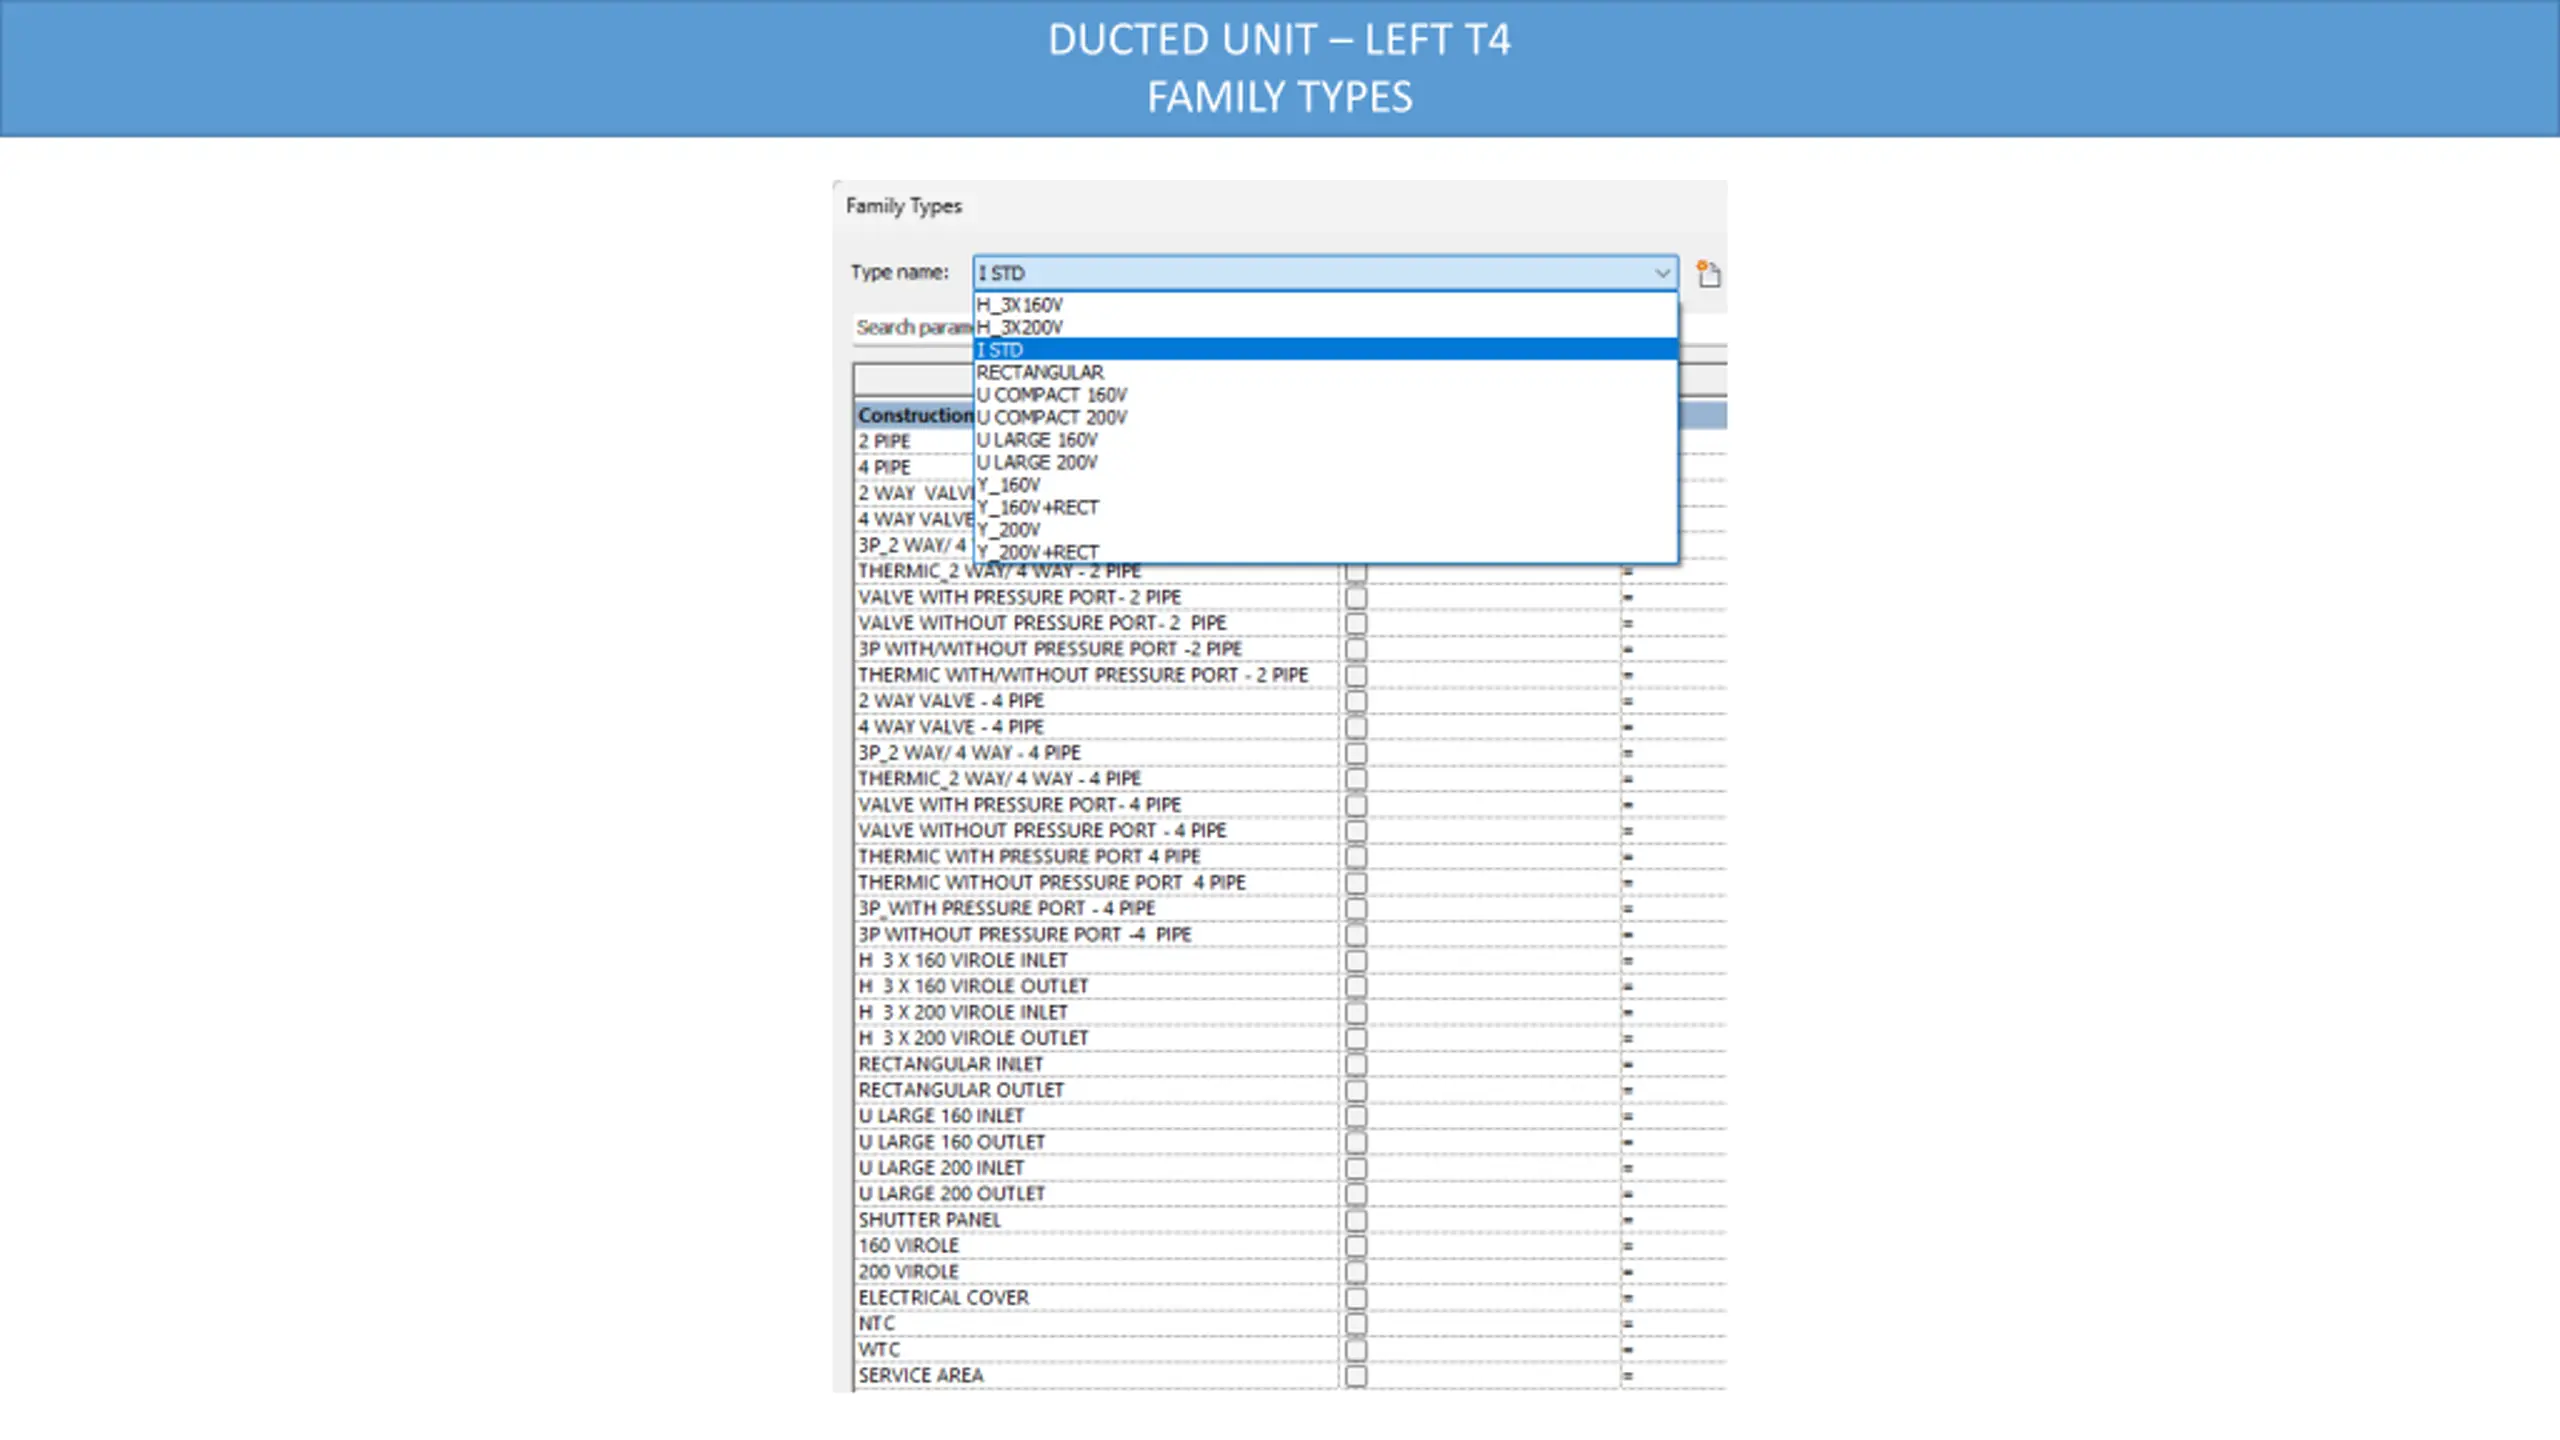The image size is (2560, 1440).
Task: Click U LARGE 200 INLET label
Action: 941,1168
